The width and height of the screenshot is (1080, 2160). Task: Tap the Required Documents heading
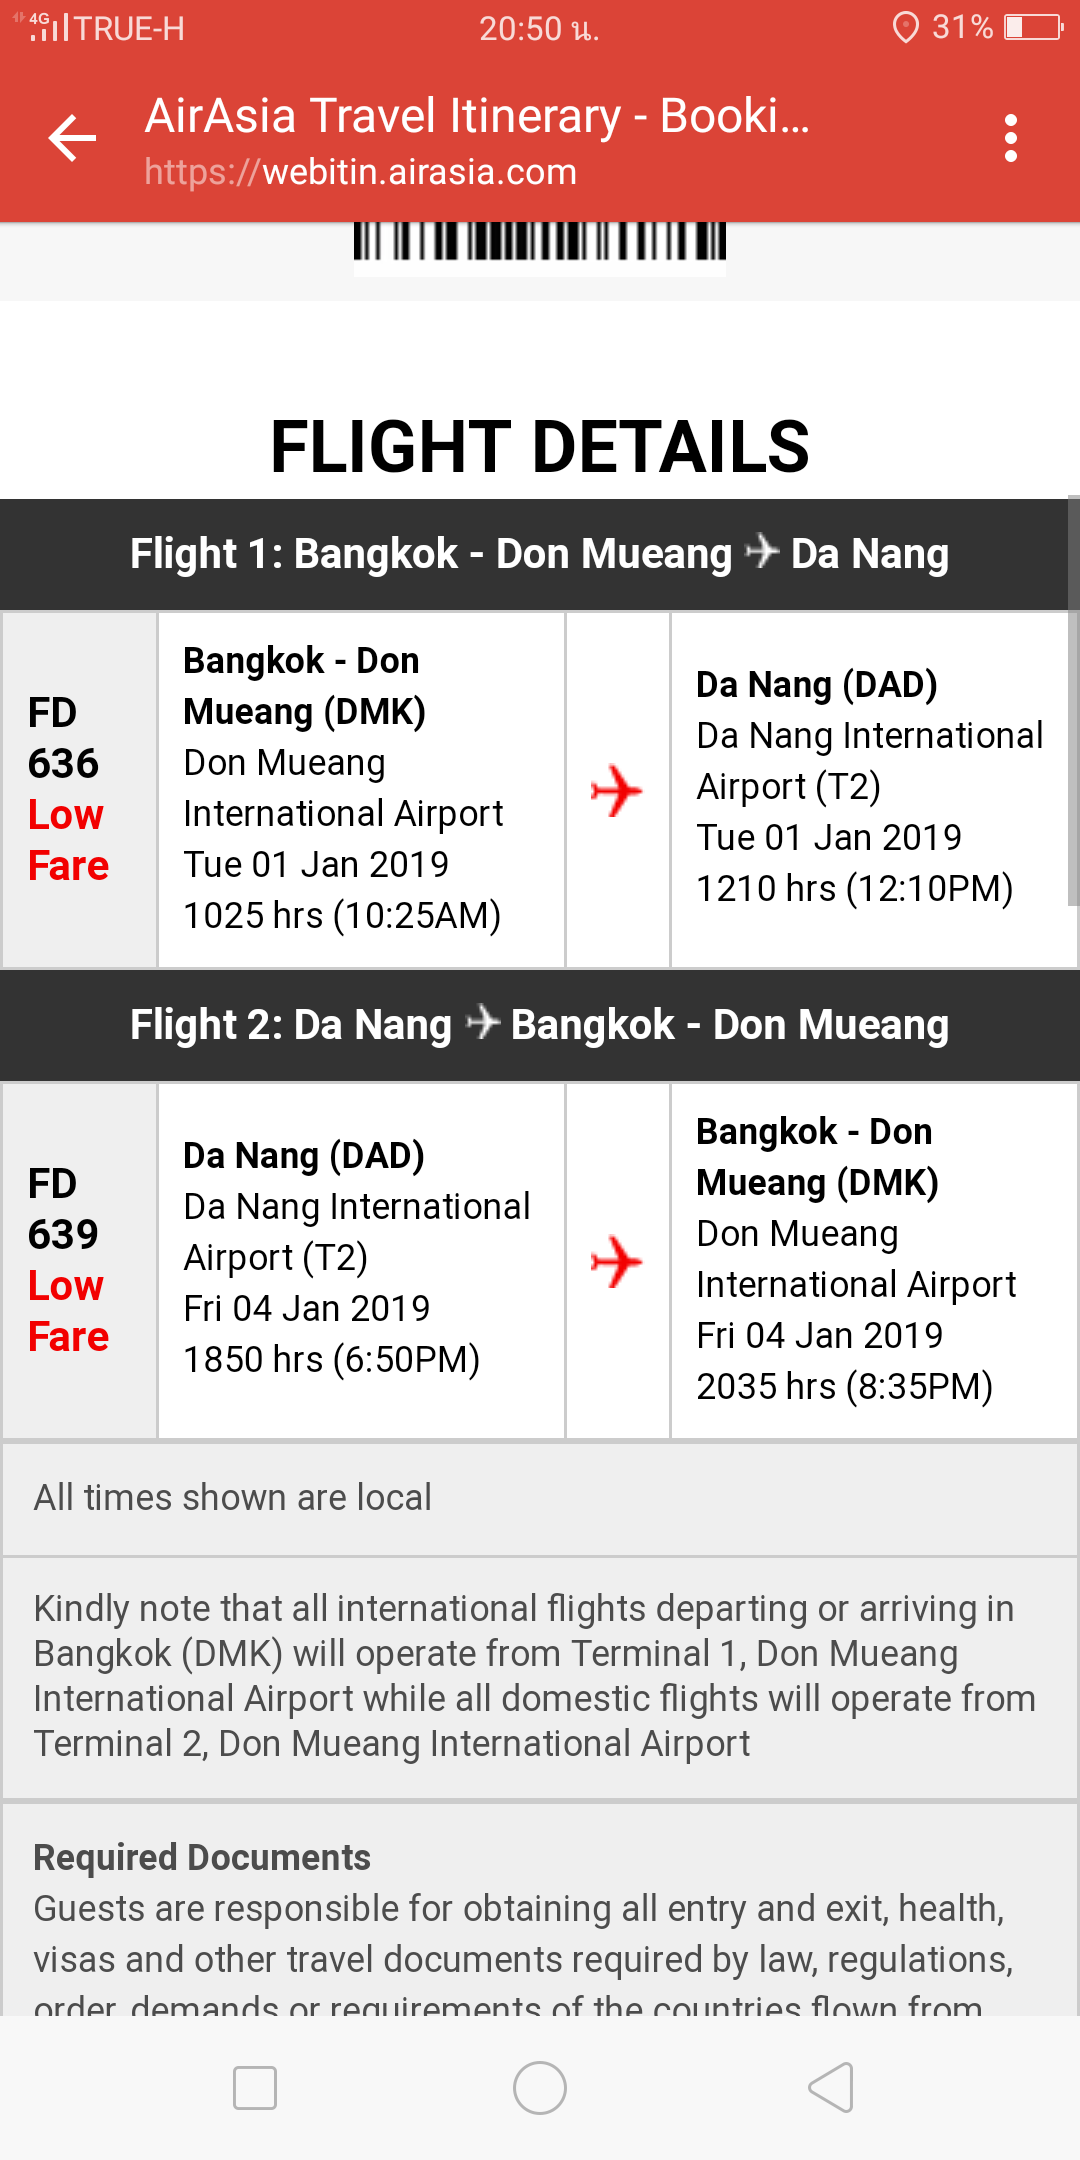pyautogui.click(x=202, y=1858)
